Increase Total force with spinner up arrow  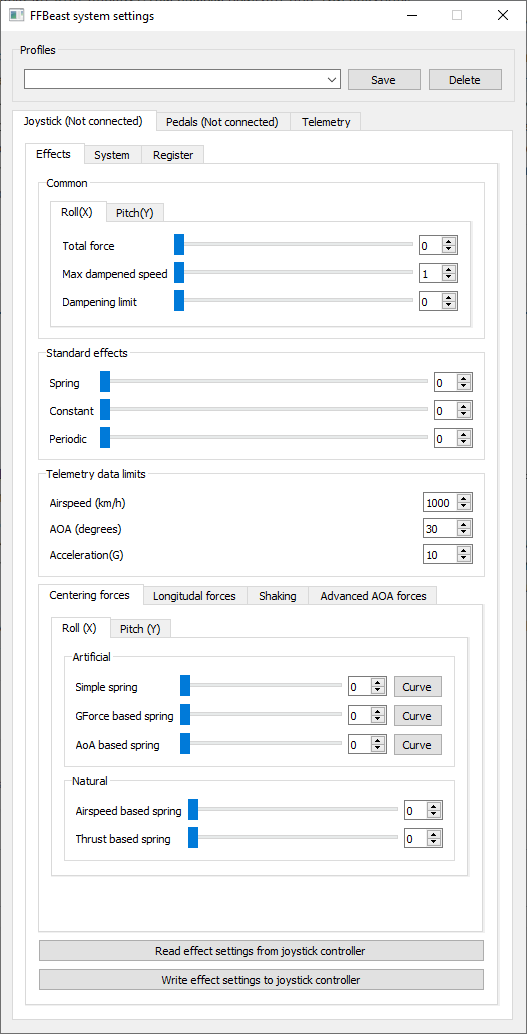click(449, 242)
